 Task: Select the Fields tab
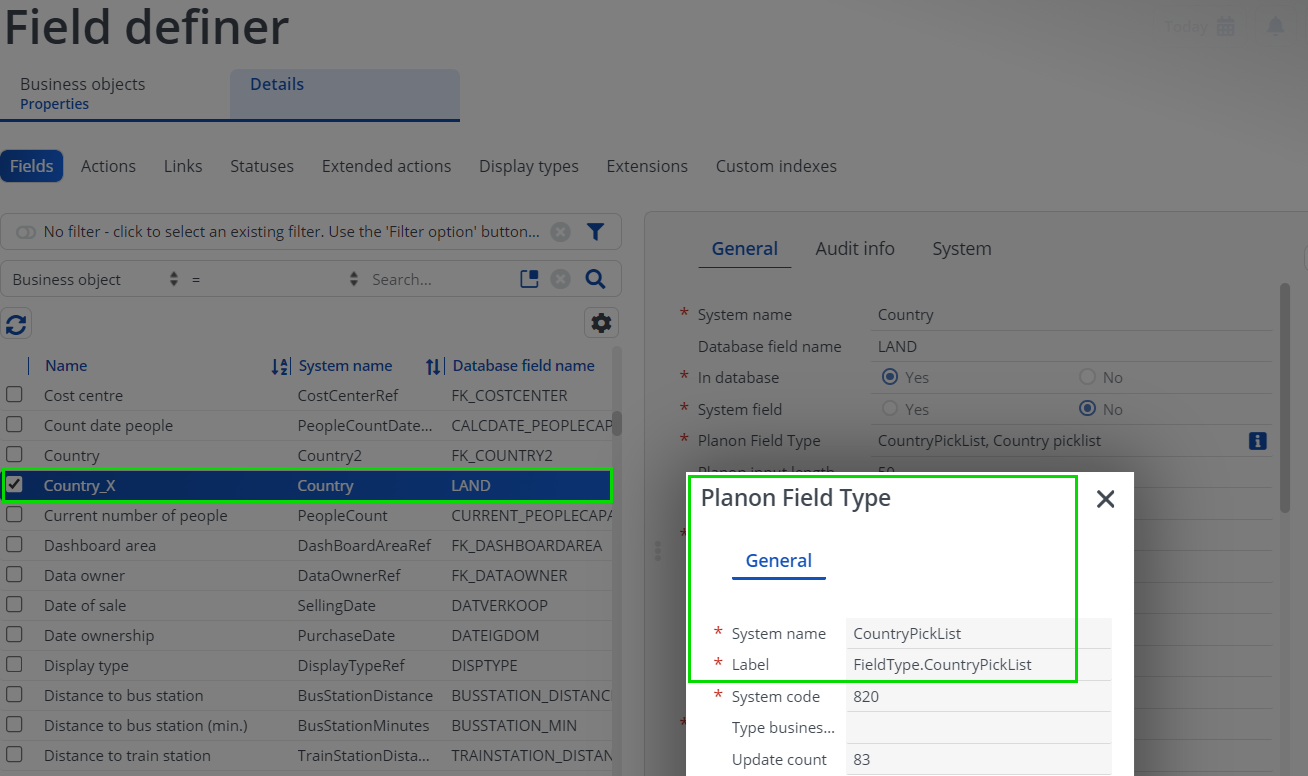point(32,166)
